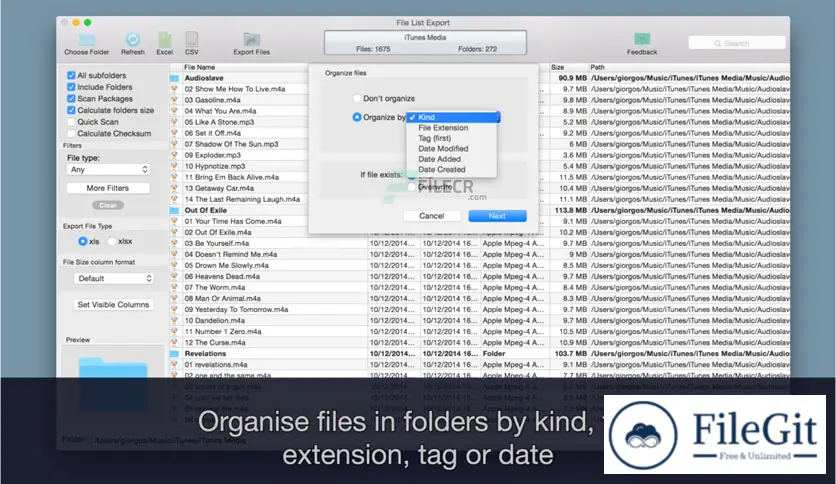Choose Date Created in the dropdown list
Screen dimensions: 836x484
(x=452, y=170)
